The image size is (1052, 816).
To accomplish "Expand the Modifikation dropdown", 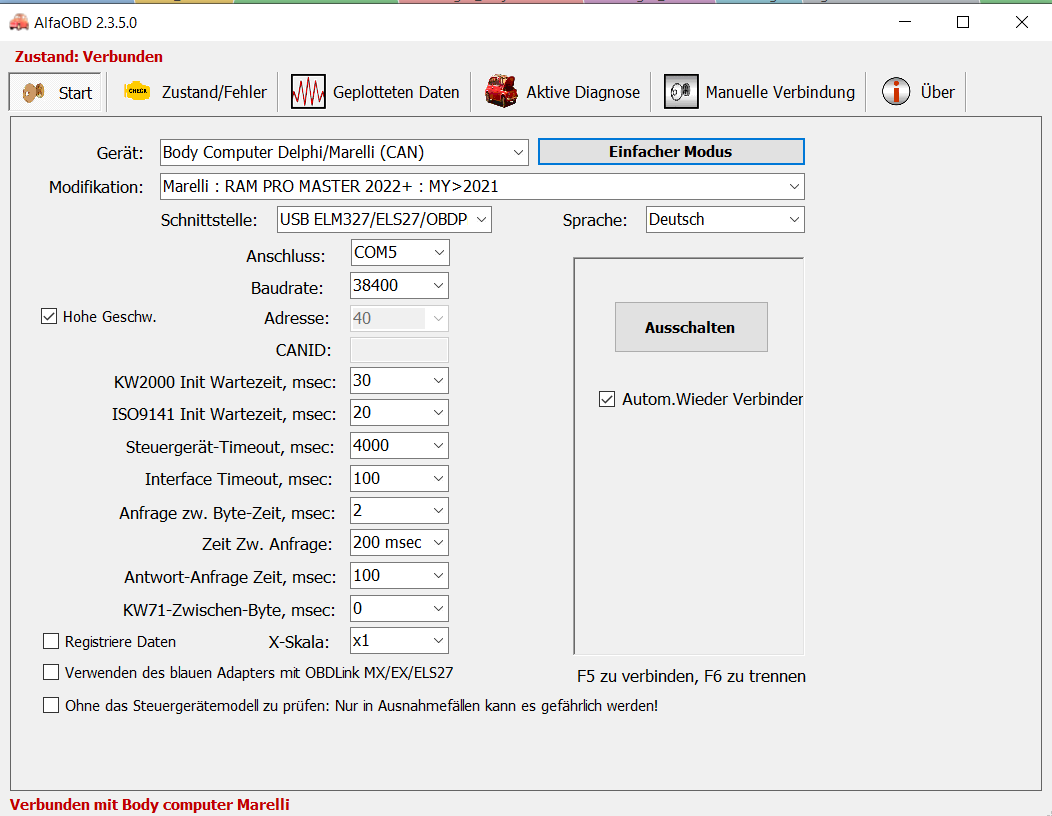I will coord(482,187).
